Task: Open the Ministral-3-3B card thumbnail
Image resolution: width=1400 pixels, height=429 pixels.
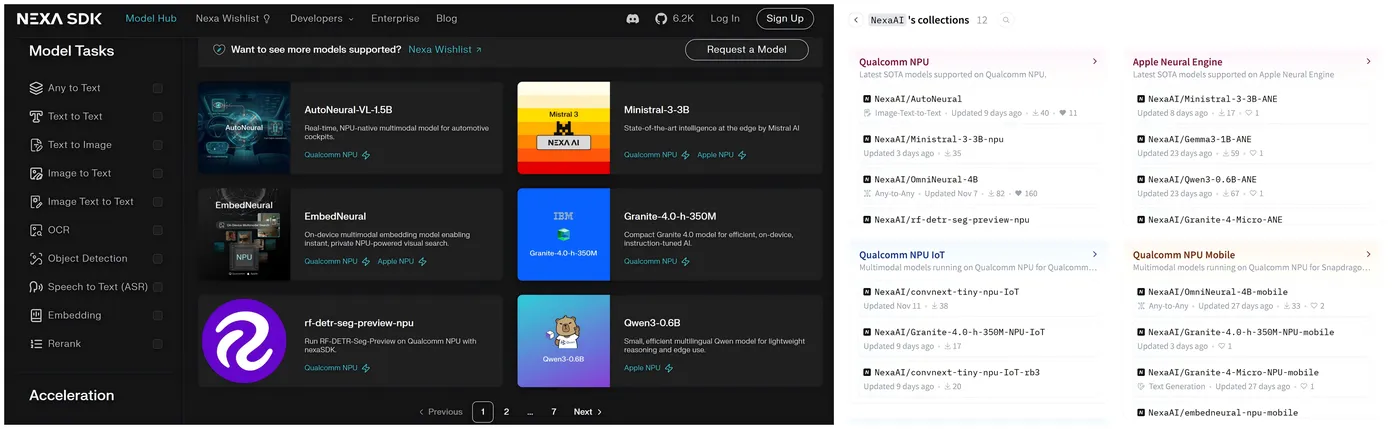Action: pos(563,127)
